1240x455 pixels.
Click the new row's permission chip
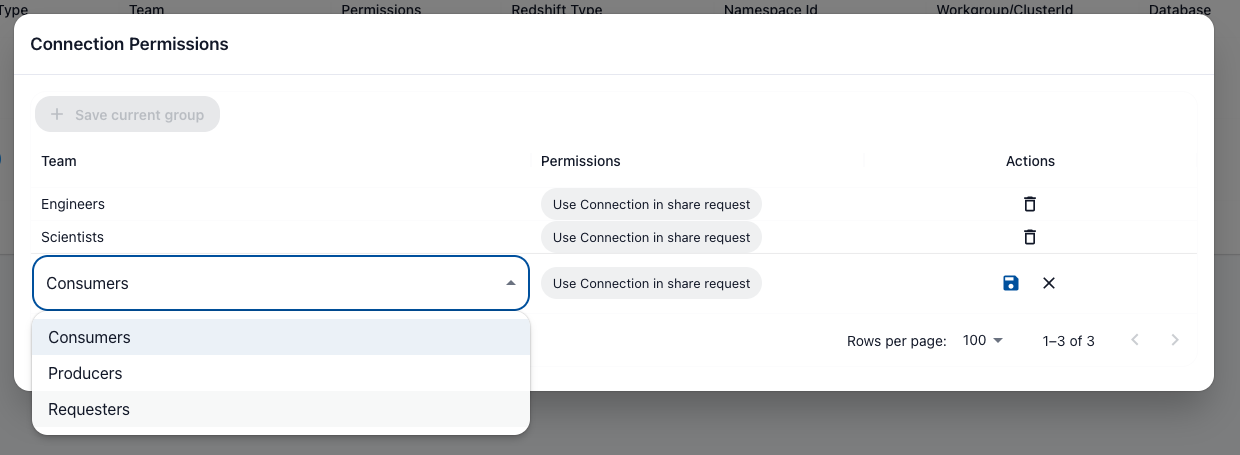[x=651, y=283]
